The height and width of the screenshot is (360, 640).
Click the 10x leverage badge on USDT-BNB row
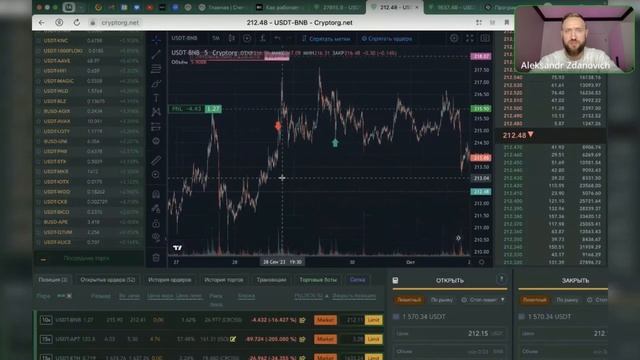tap(46, 320)
